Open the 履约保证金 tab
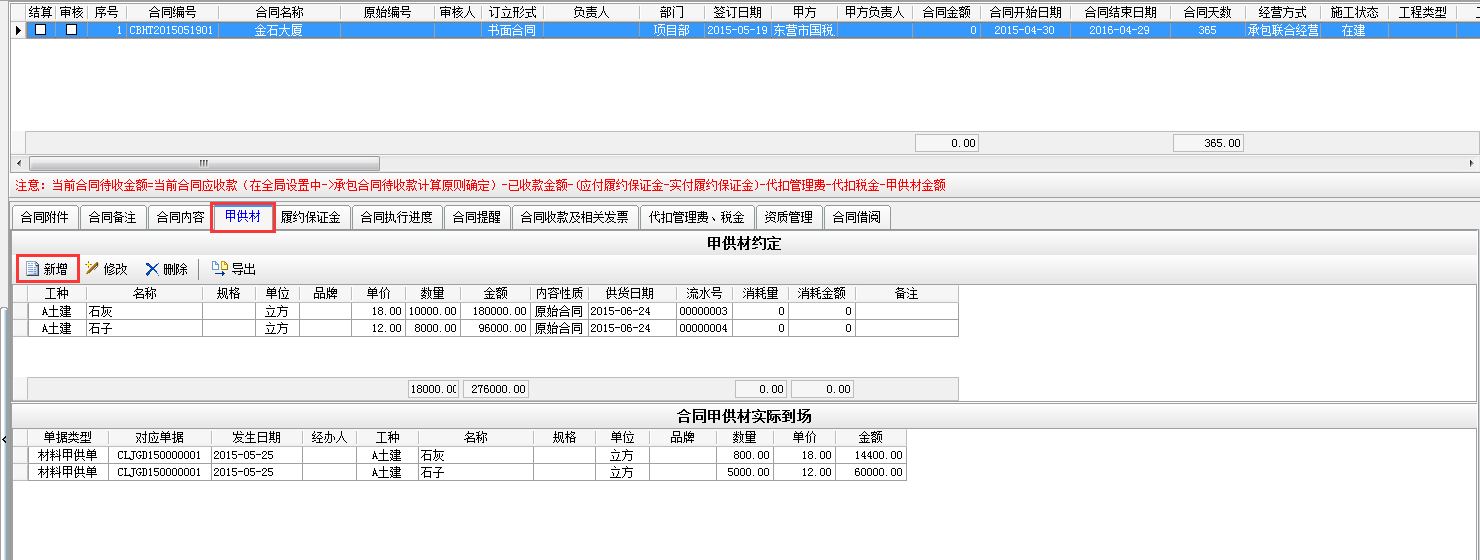The width and height of the screenshot is (1480, 560). point(310,217)
